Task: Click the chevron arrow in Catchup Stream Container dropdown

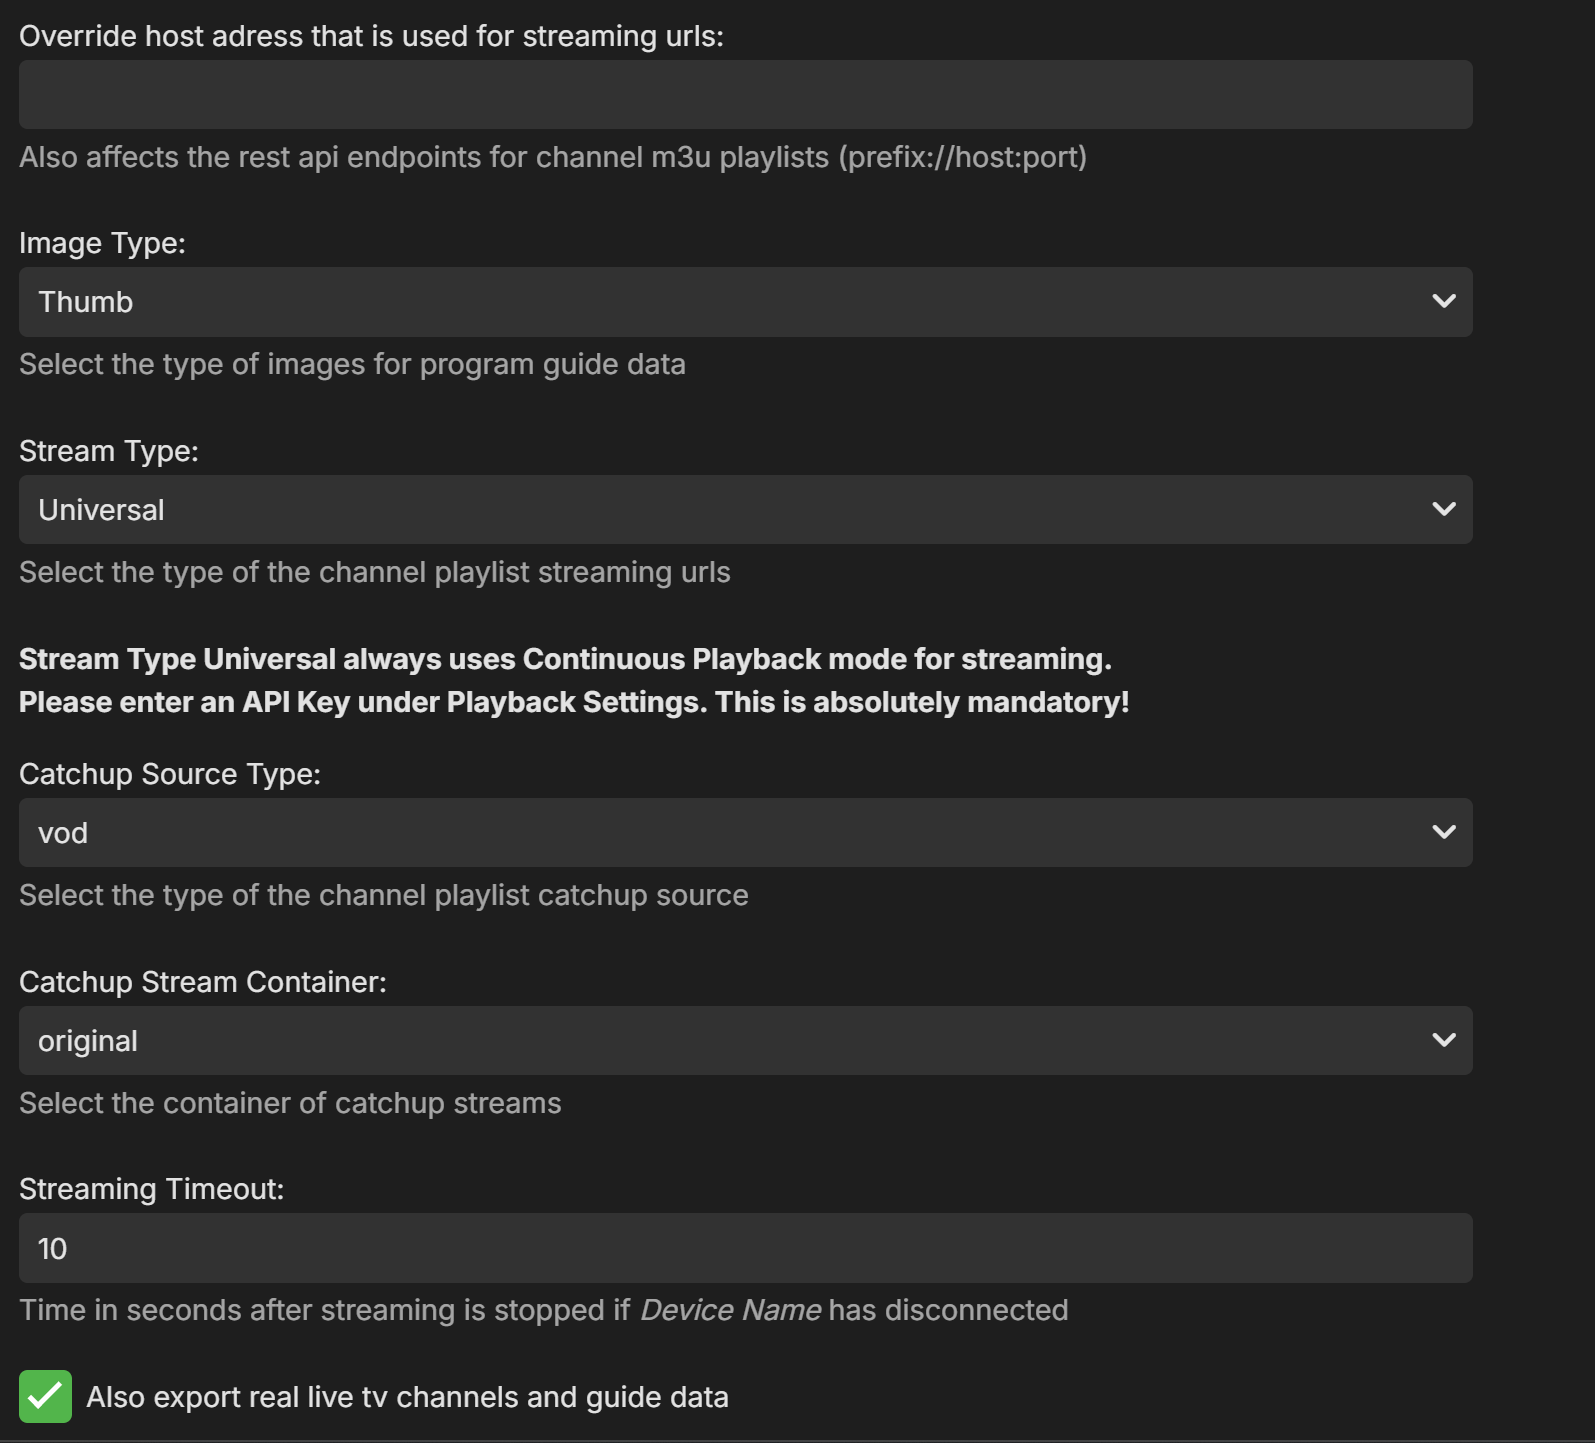Action: 1443,1040
